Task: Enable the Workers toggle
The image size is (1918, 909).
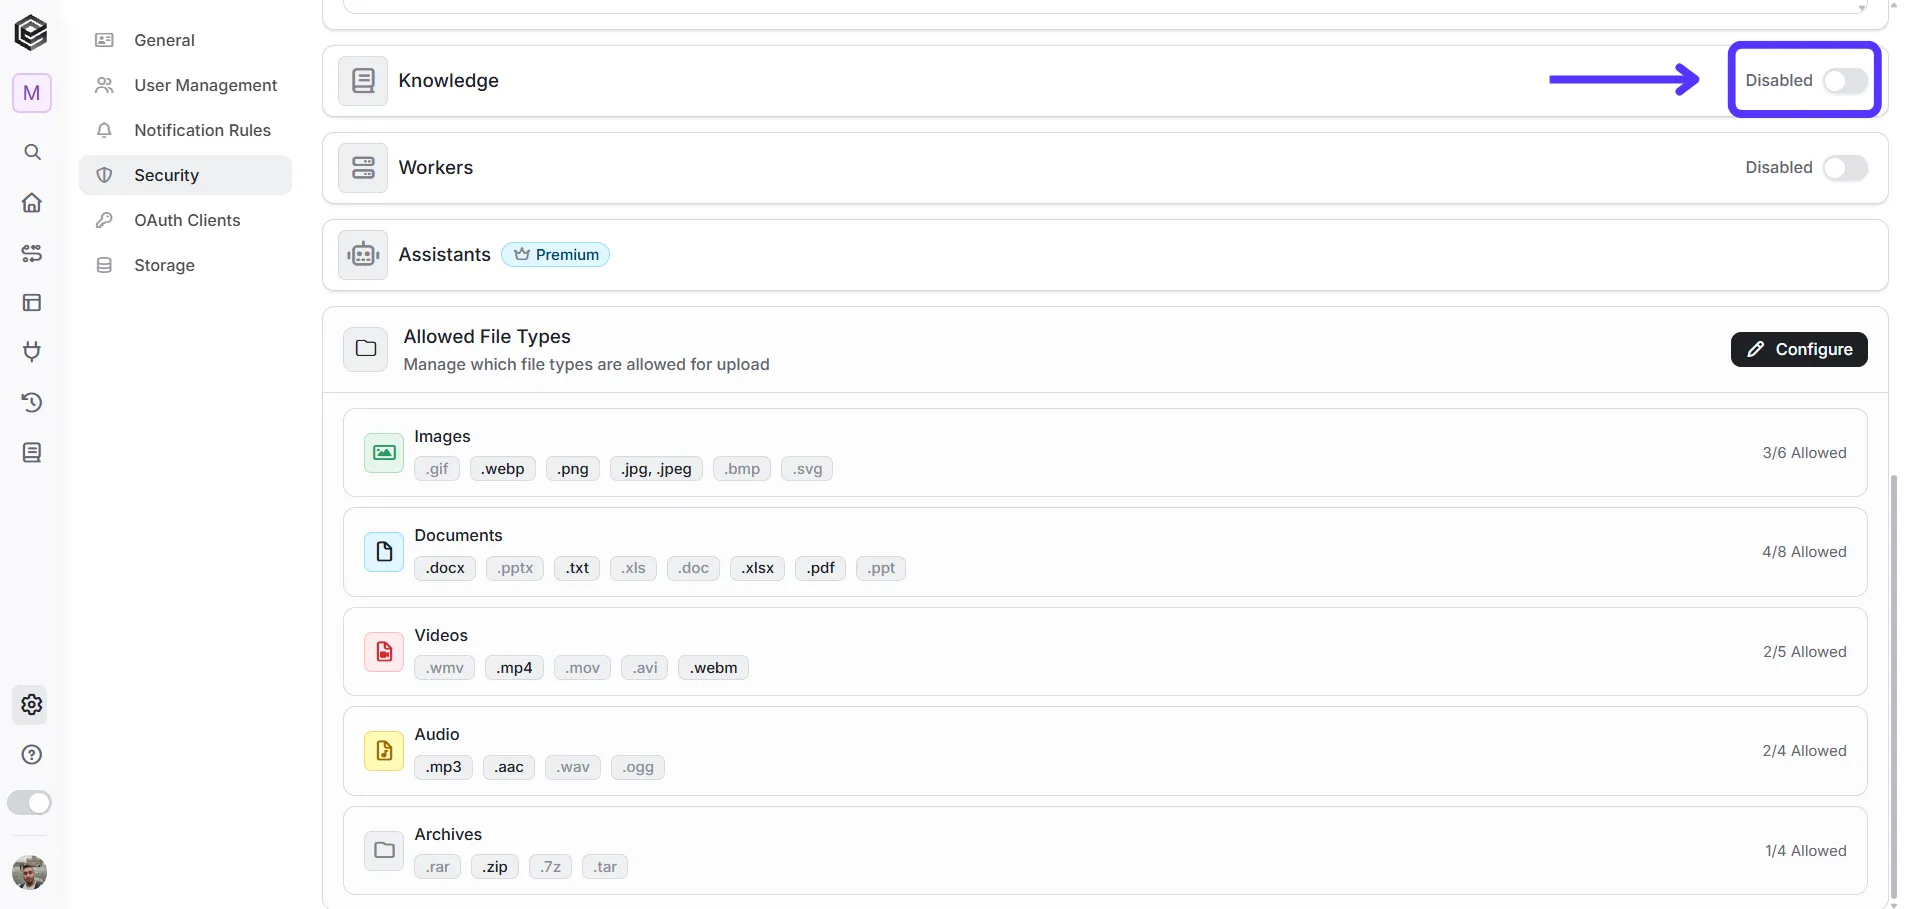Action: pyautogui.click(x=1845, y=168)
